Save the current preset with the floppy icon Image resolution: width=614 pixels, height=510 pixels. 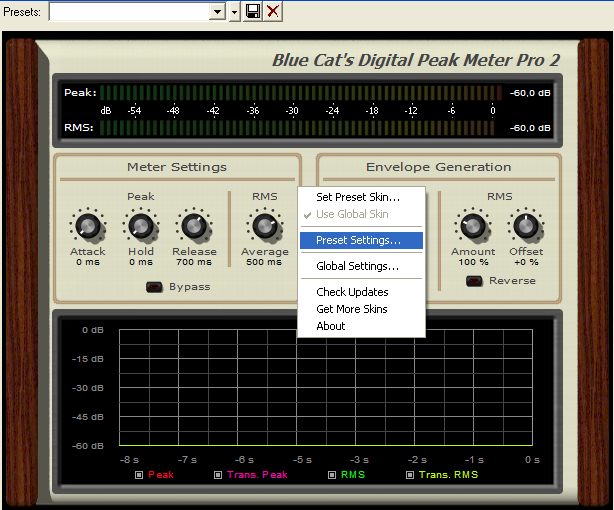[253, 11]
